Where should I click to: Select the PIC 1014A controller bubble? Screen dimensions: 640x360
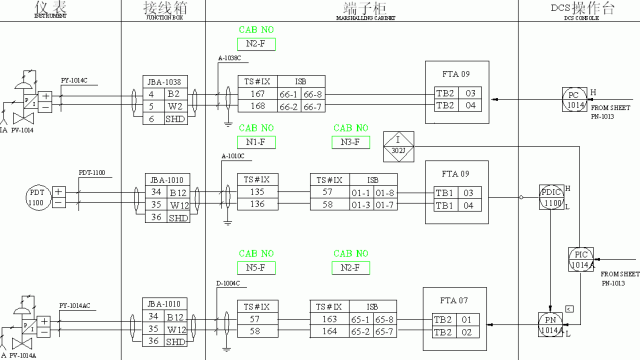click(x=581, y=259)
